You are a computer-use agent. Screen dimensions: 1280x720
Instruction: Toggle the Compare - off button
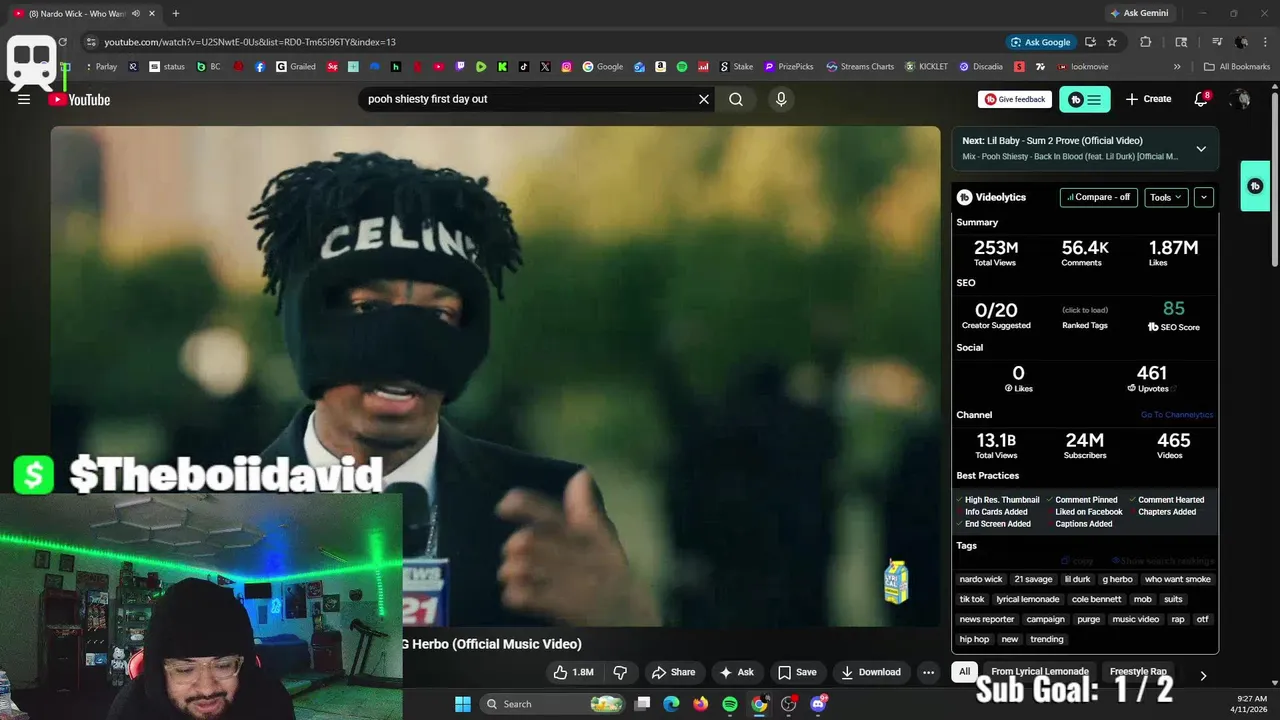pos(1098,197)
